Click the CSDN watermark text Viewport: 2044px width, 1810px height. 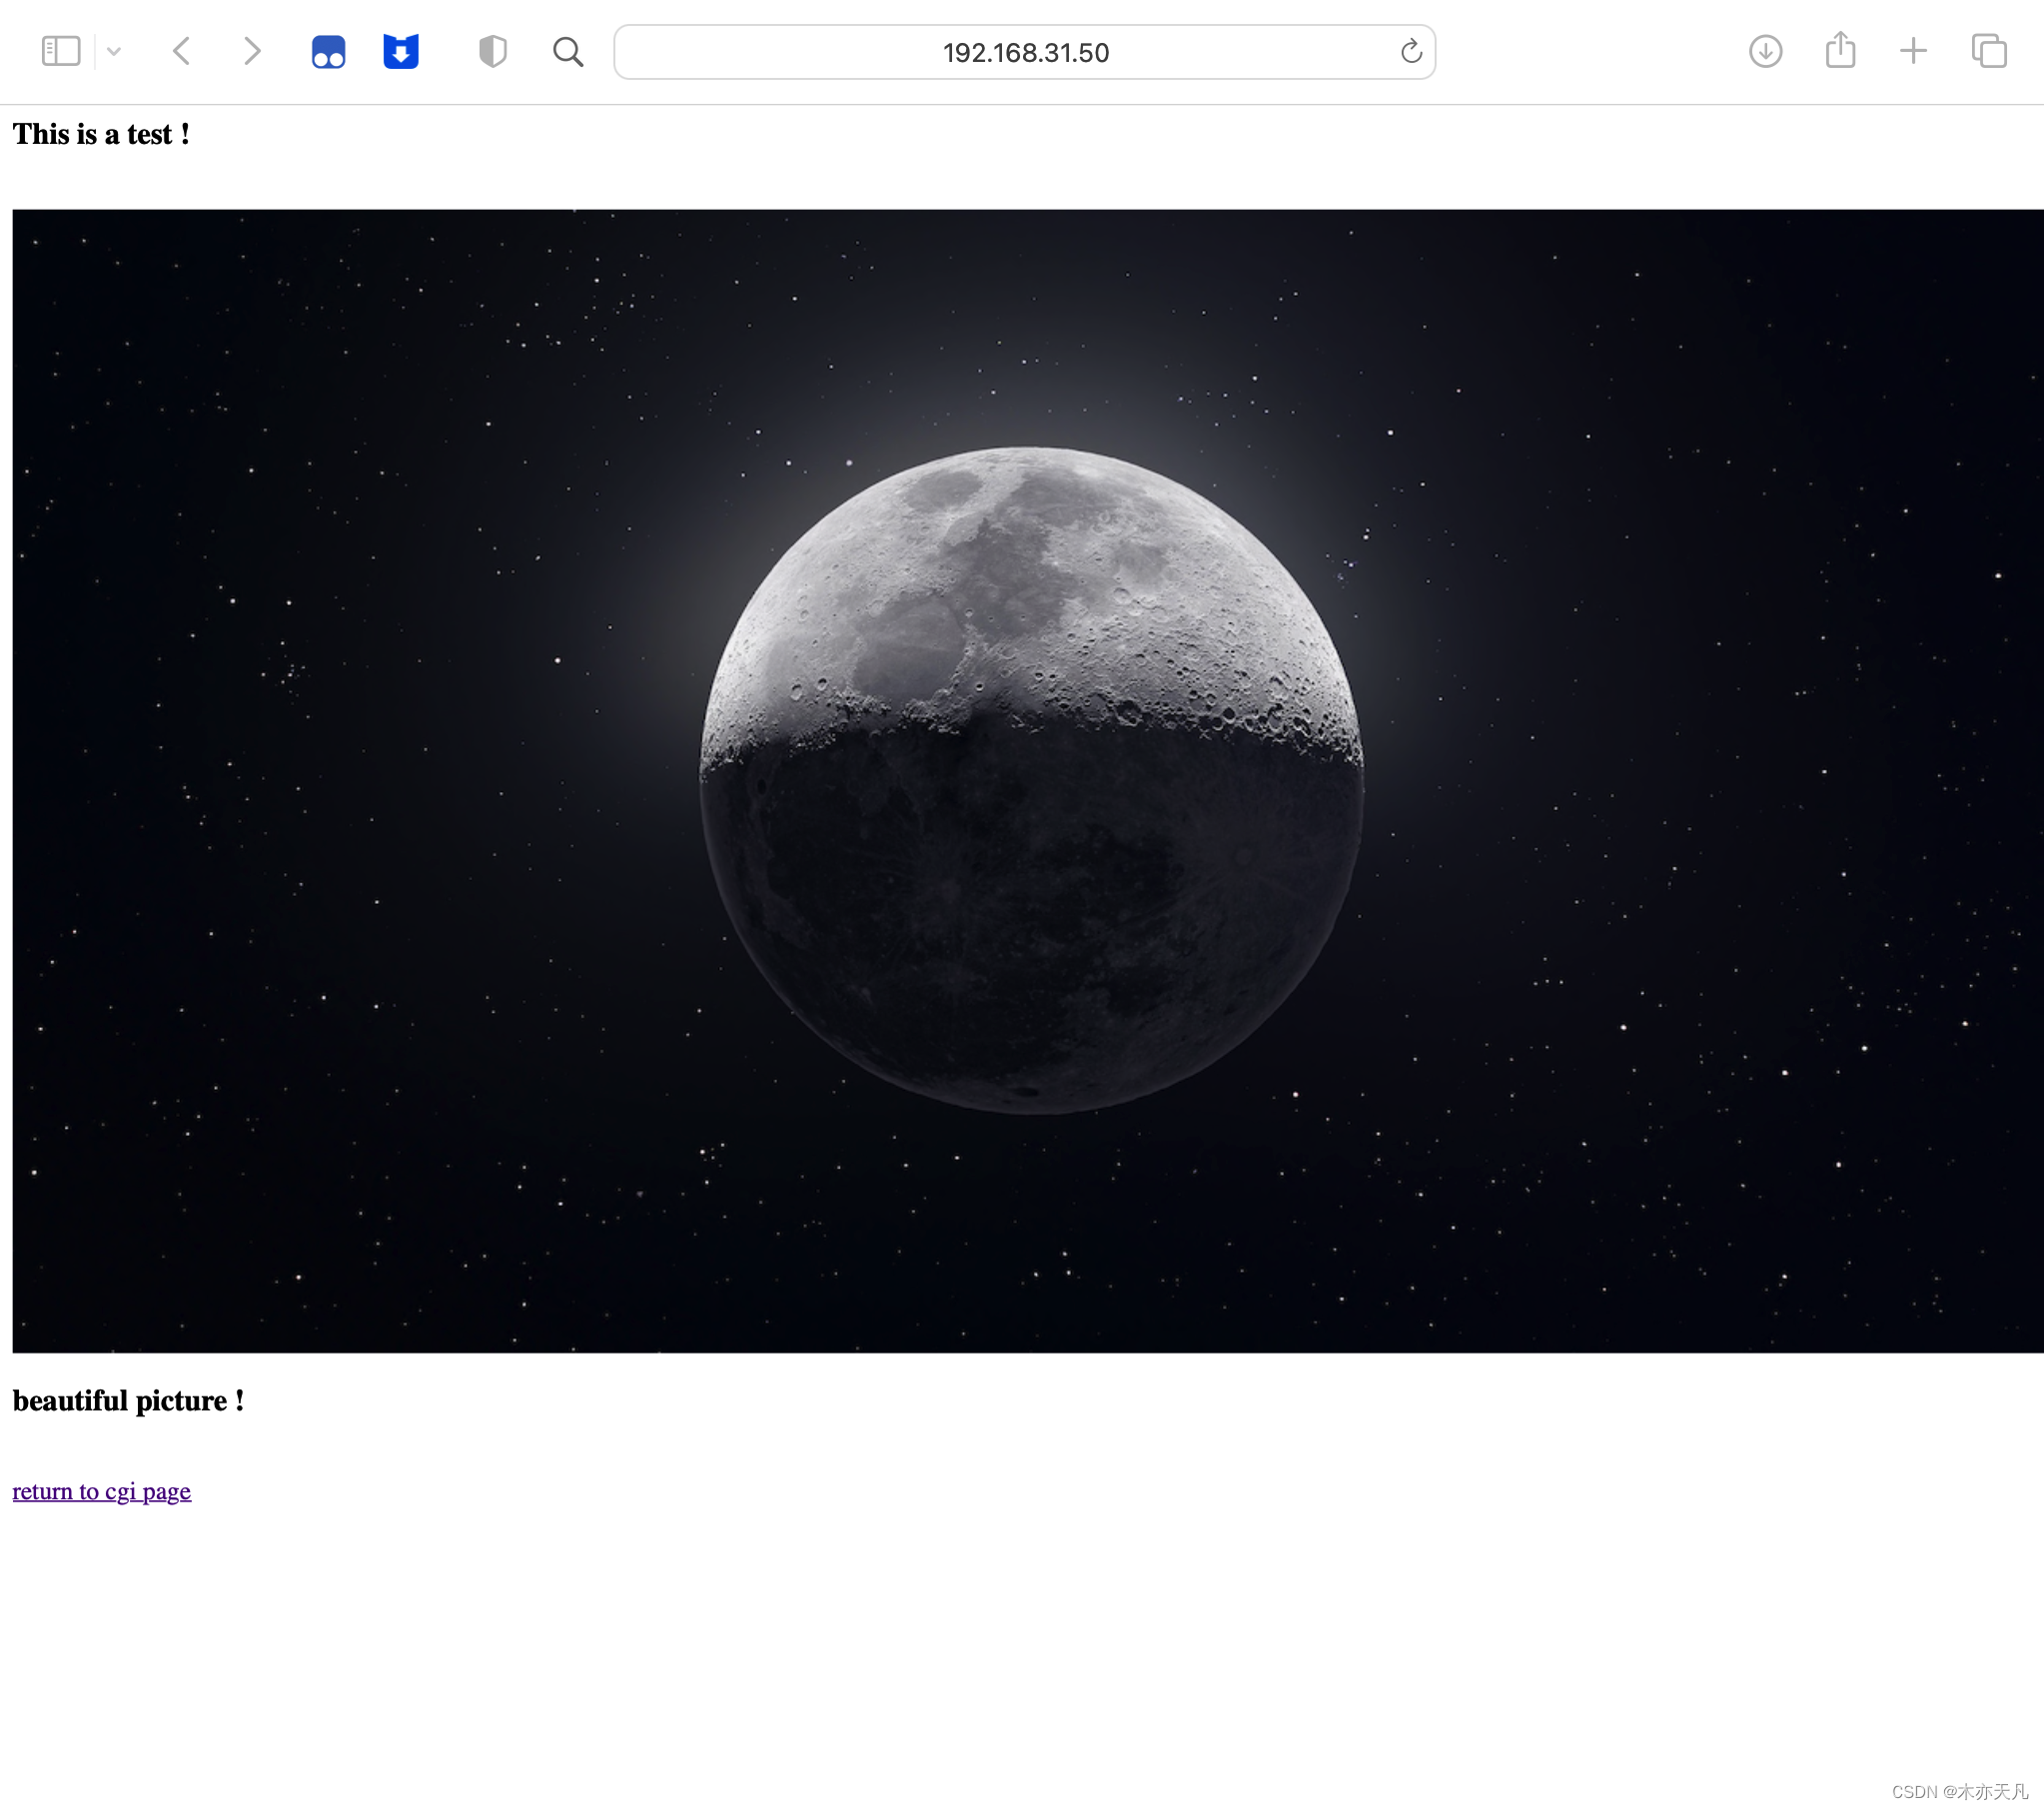(x=1959, y=1791)
